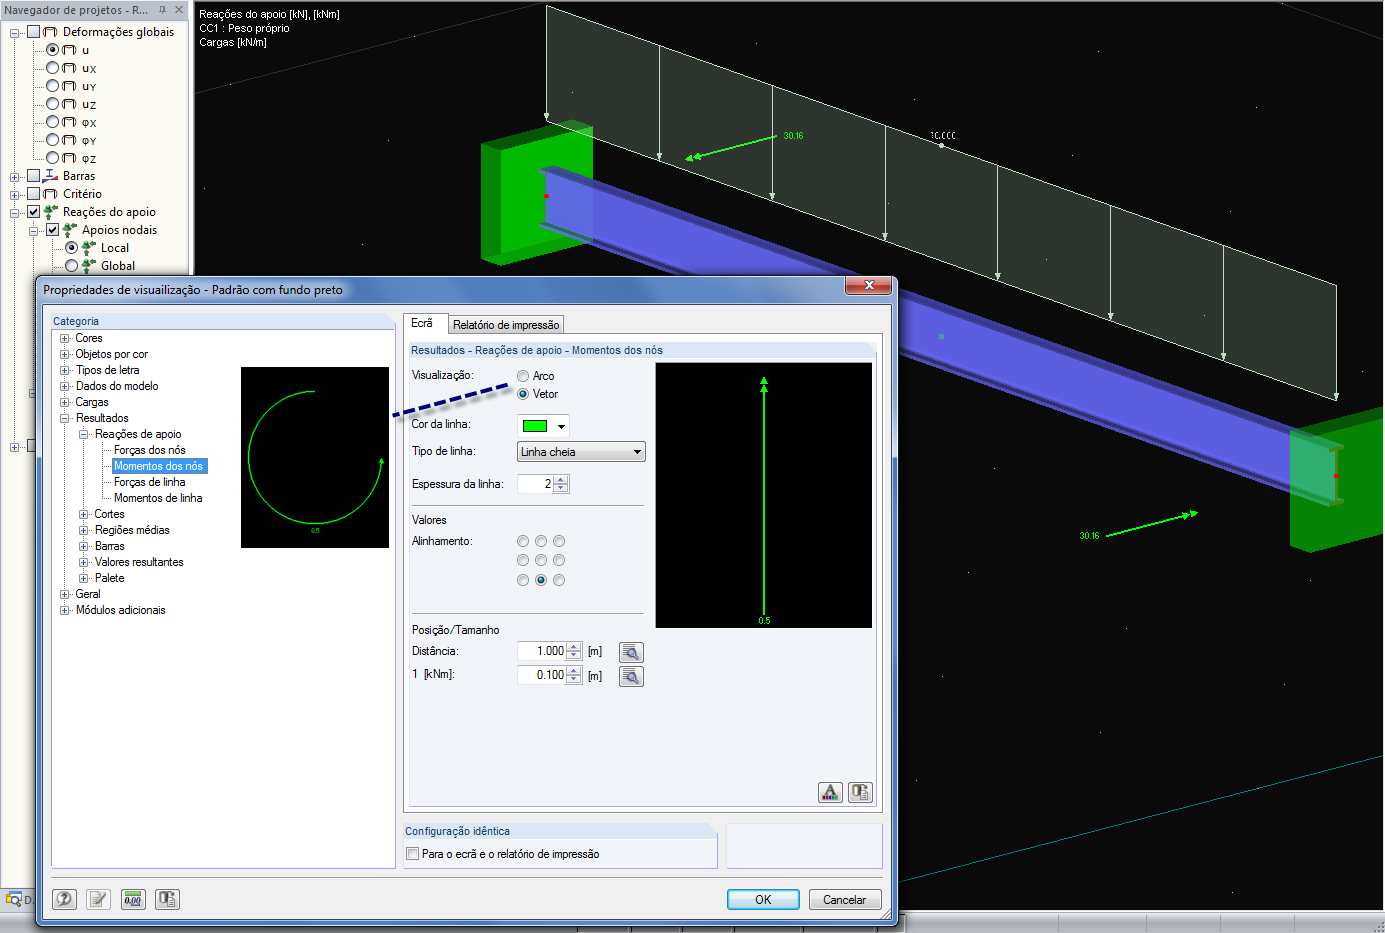
Task: Open help from the dialog's question-mark icon
Action: click(x=64, y=899)
